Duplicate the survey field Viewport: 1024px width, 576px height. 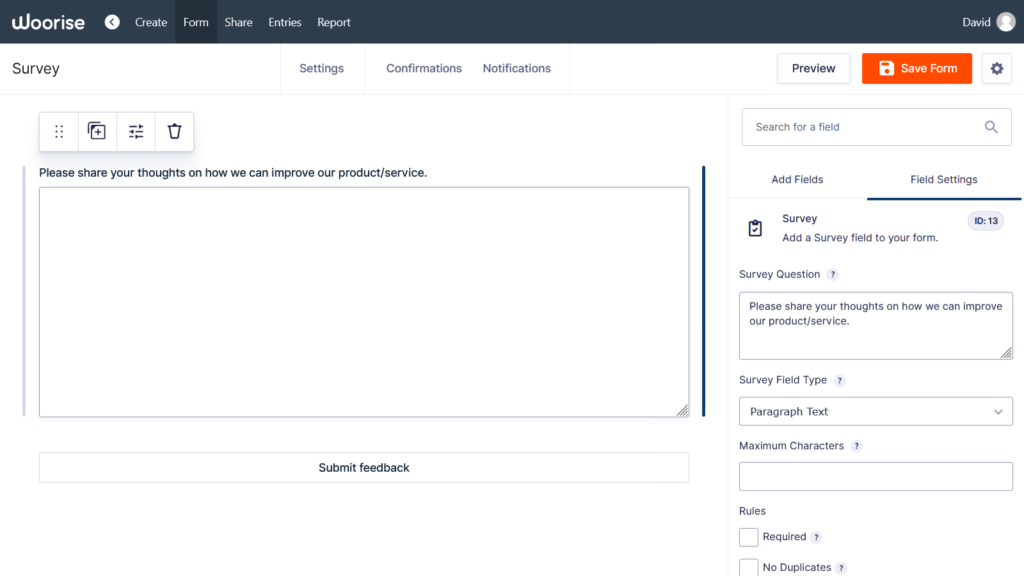[x=97, y=131]
